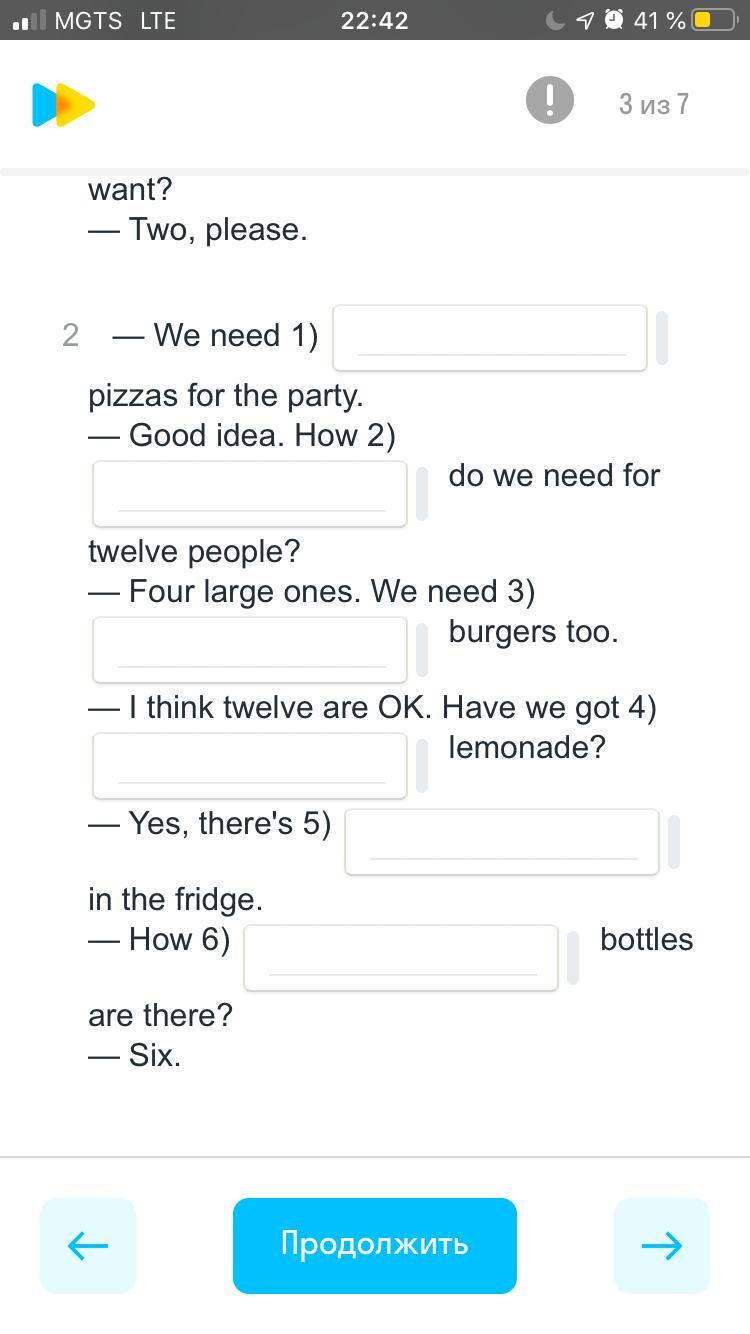The height and width of the screenshot is (1334, 750).
Task: Tap the gray handle beside blank 1
Action: click(x=661, y=338)
